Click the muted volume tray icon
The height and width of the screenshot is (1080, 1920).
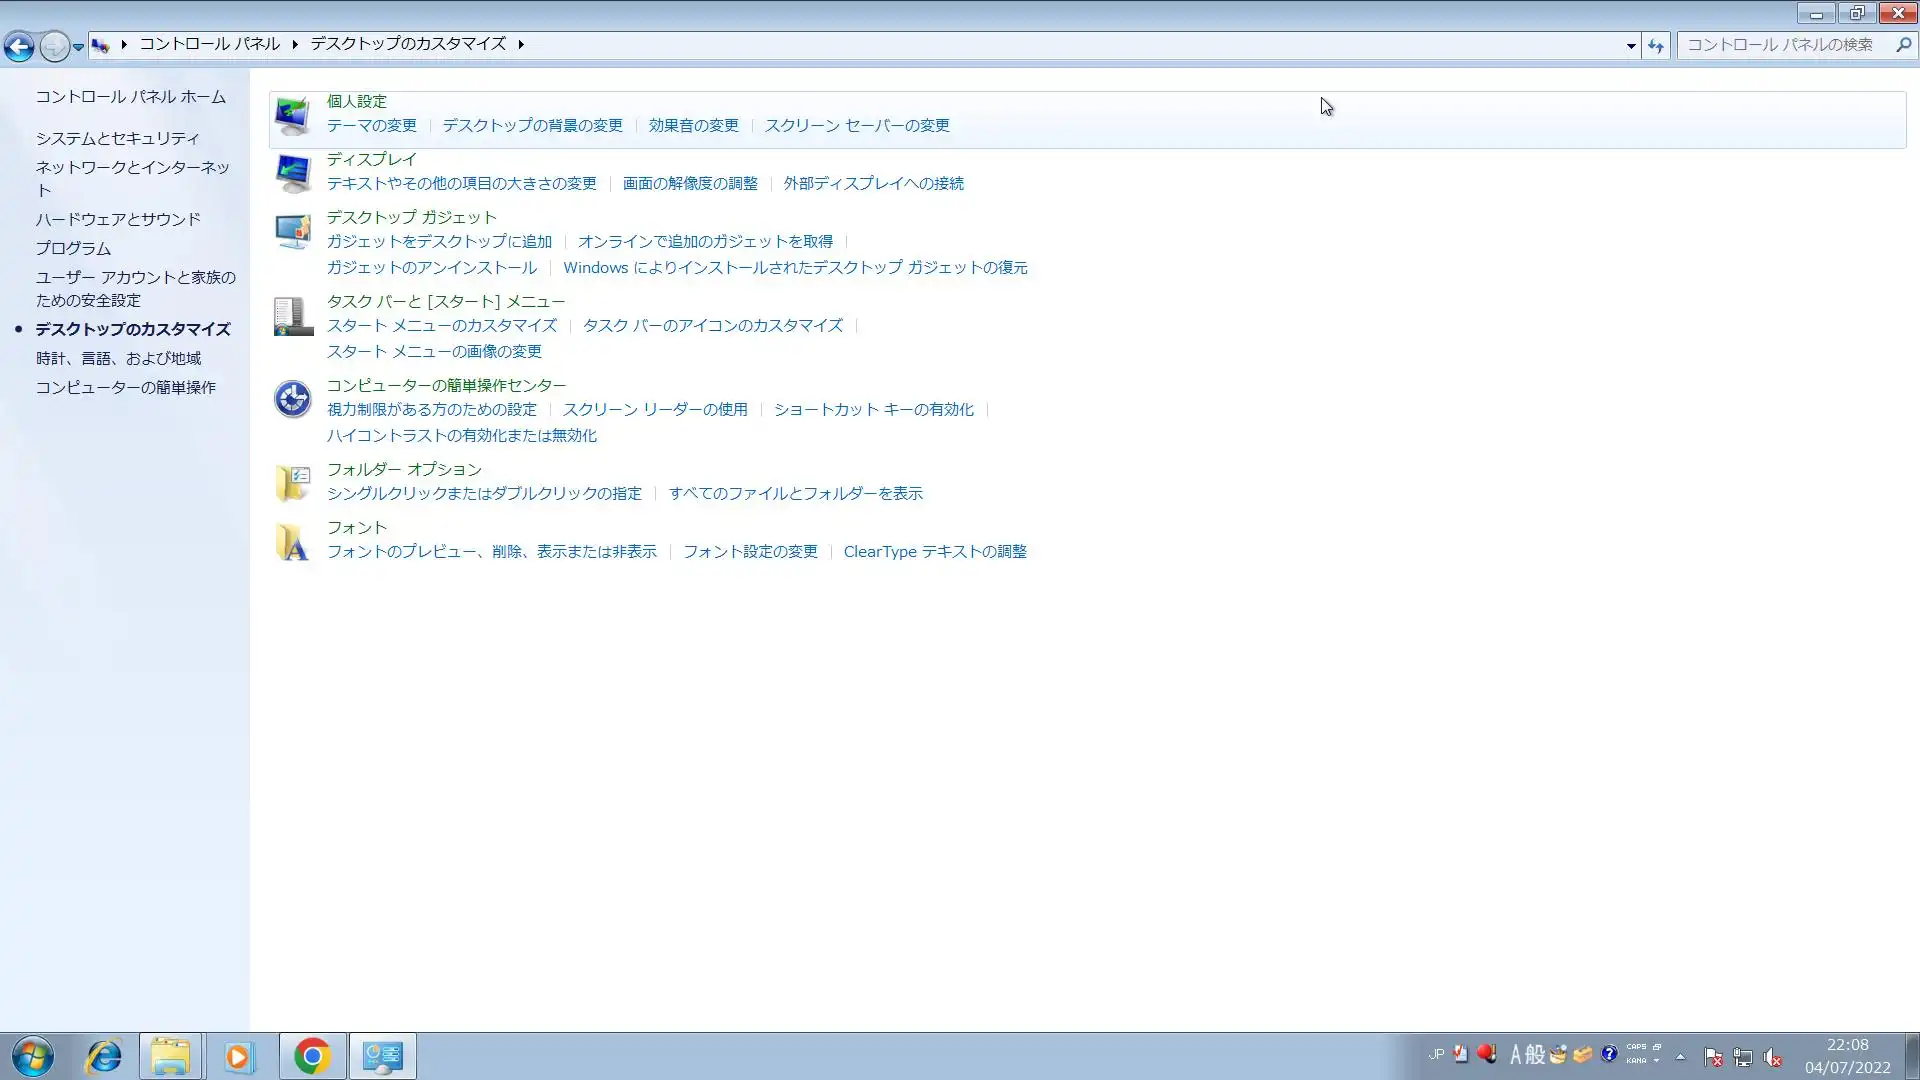point(1772,1057)
